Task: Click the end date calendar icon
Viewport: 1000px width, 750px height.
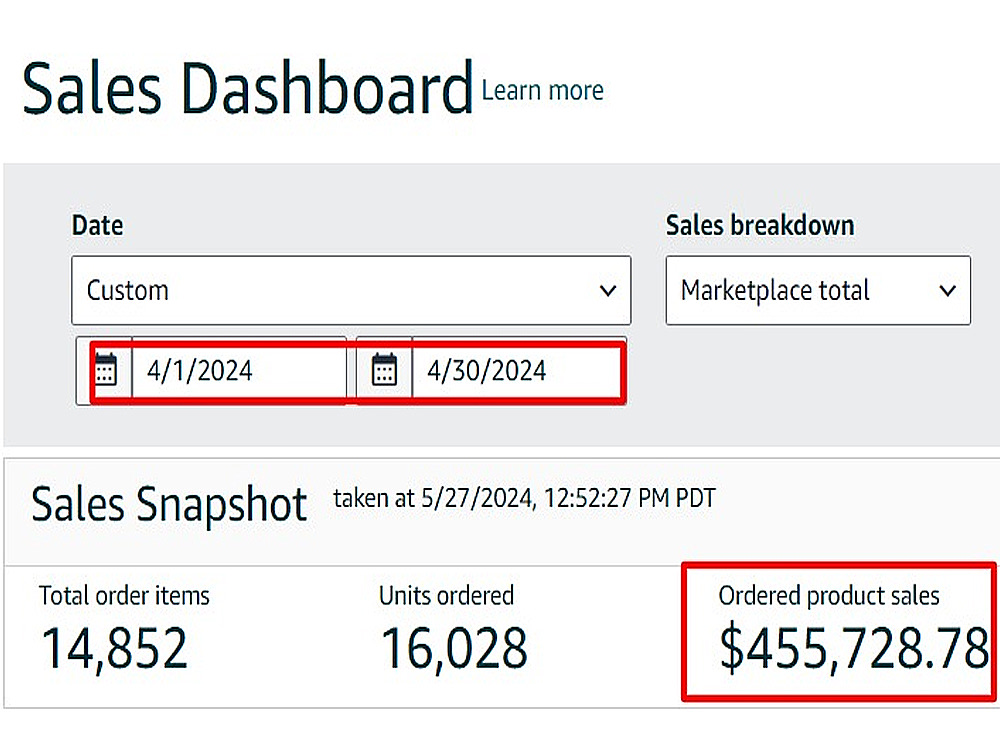Action: click(x=384, y=370)
